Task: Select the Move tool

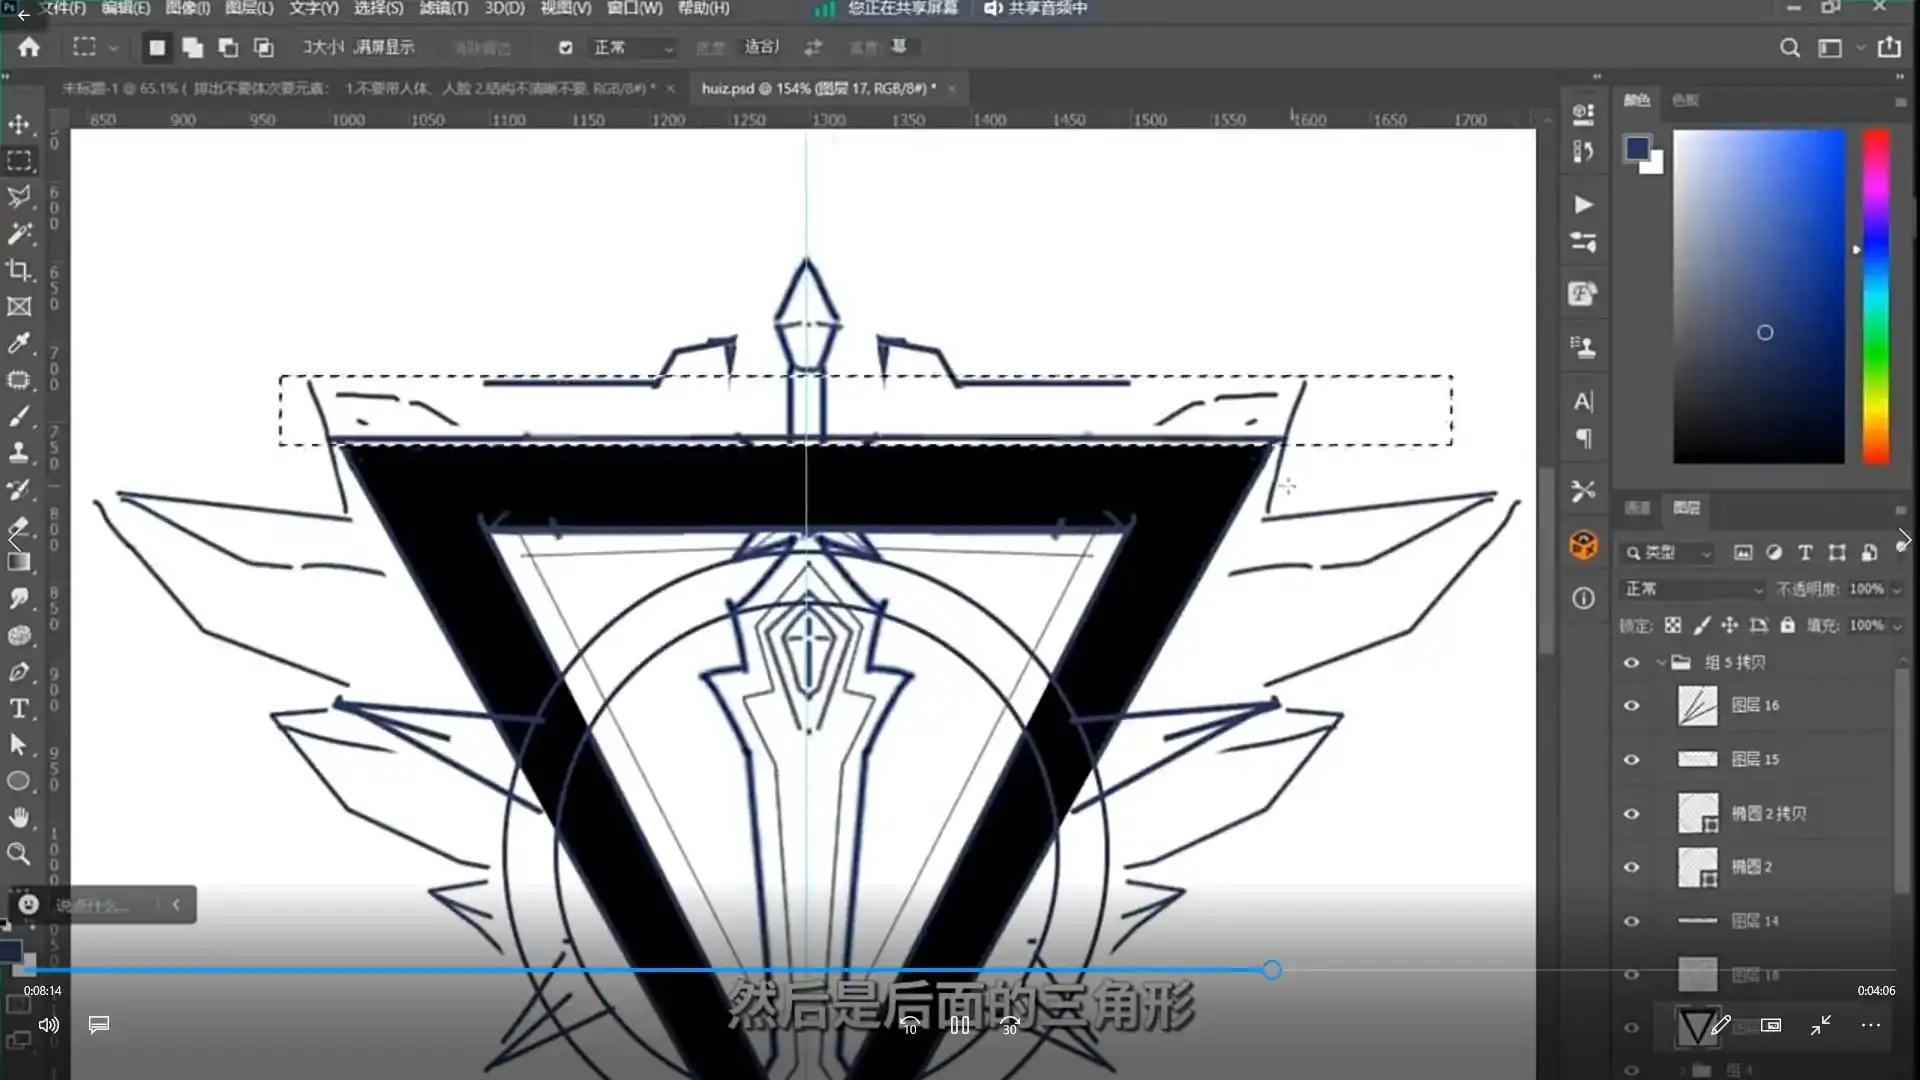Action: (x=19, y=125)
